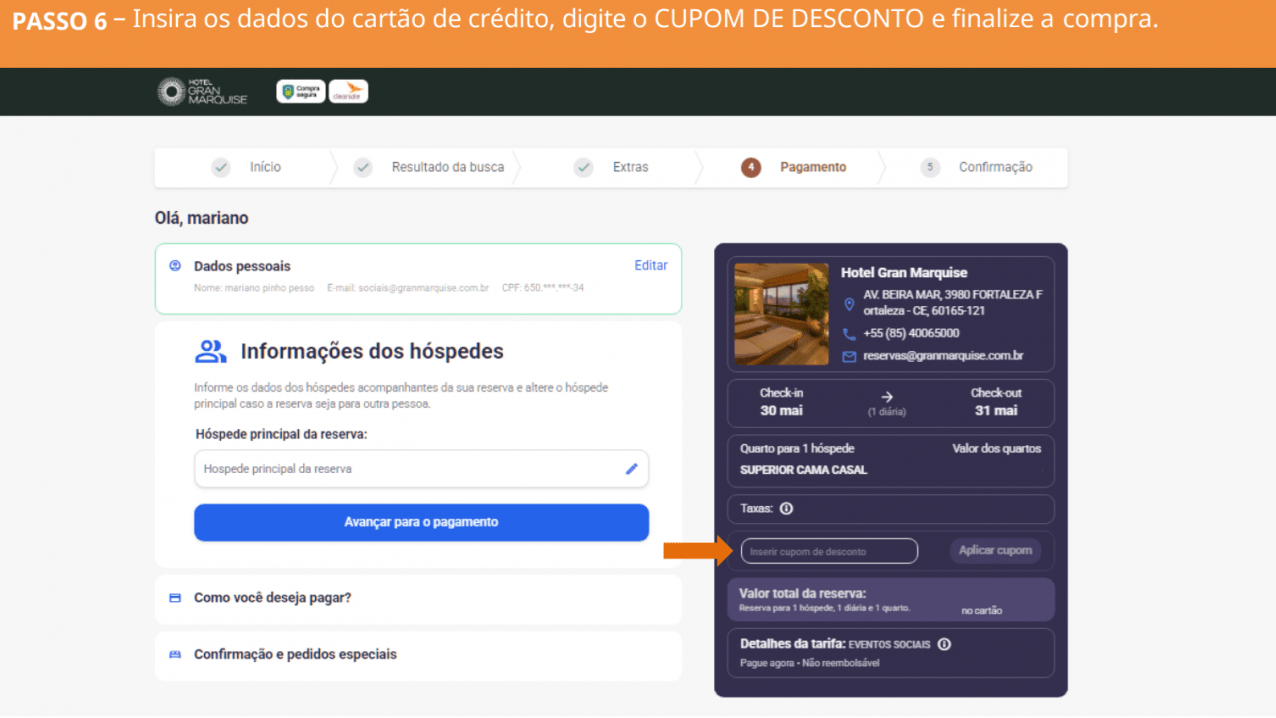Click the pencil edit icon in guest field
The width and height of the screenshot is (1276, 718).
pyautogui.click(x=631, y=468)
